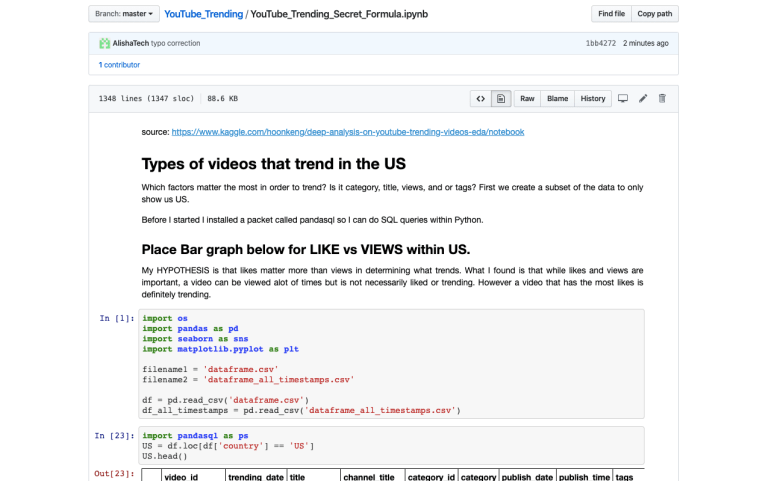The height and width of the screenshot is (481, 774).
Task: Open the typo correction commit message
Action: click(176, 43)
